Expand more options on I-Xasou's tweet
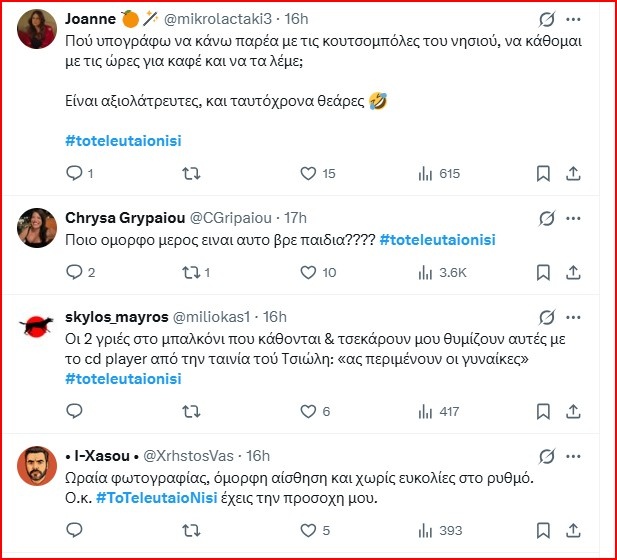Viewport: 617px width, 560px height. (x=574, y=457)
